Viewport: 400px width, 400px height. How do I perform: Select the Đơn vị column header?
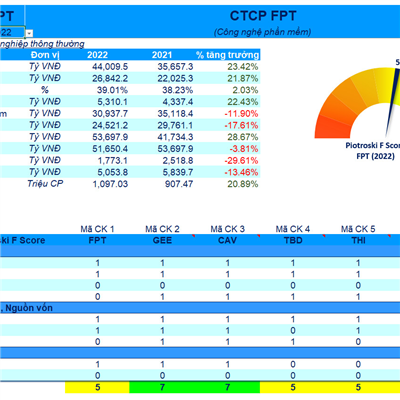(x=45, y=55)
